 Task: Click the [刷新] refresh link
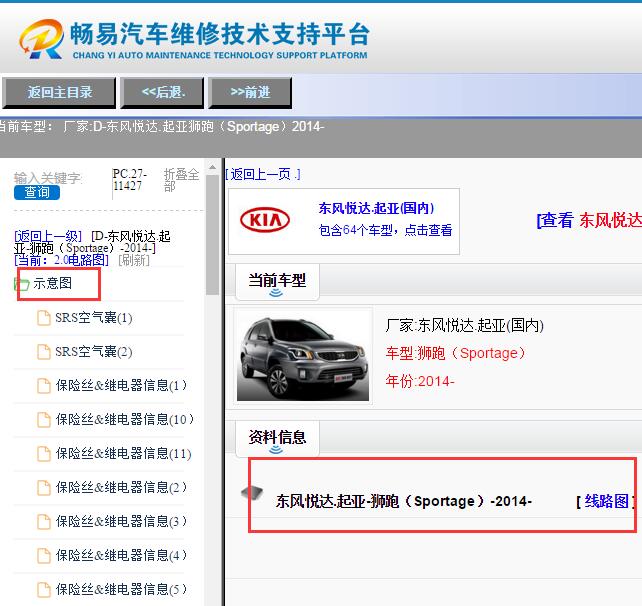[x=134, y=260]
